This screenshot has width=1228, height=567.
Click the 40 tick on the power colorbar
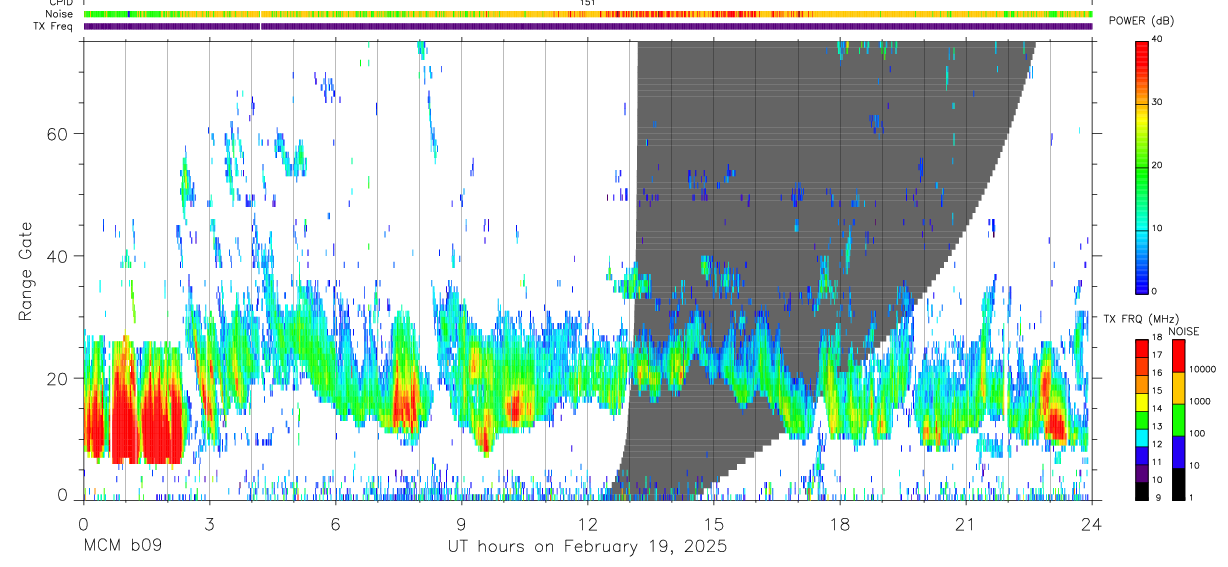tap(1156, 39)
